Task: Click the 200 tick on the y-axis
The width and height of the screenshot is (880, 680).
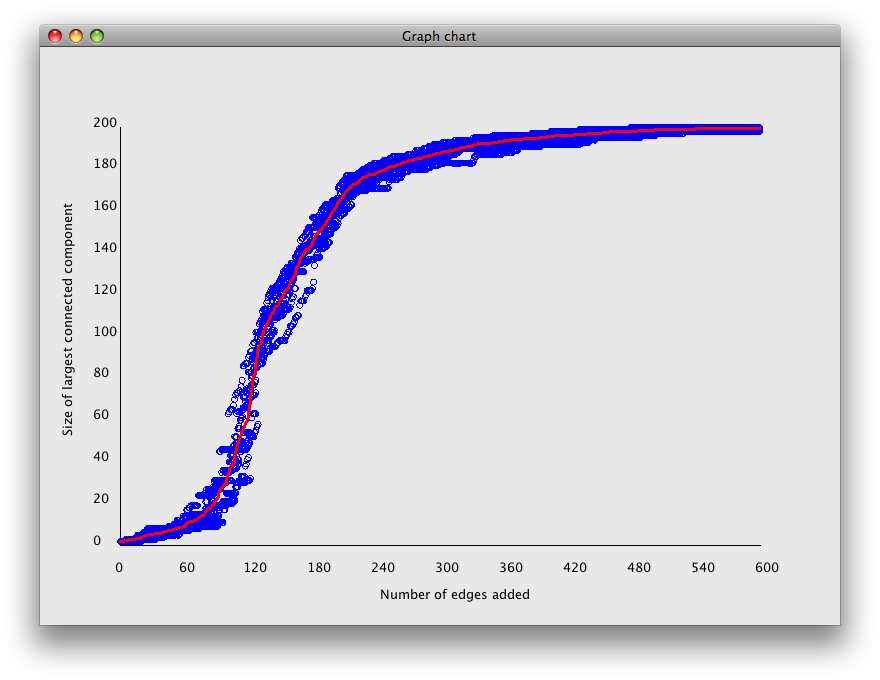Action: (x=104, y=123)
